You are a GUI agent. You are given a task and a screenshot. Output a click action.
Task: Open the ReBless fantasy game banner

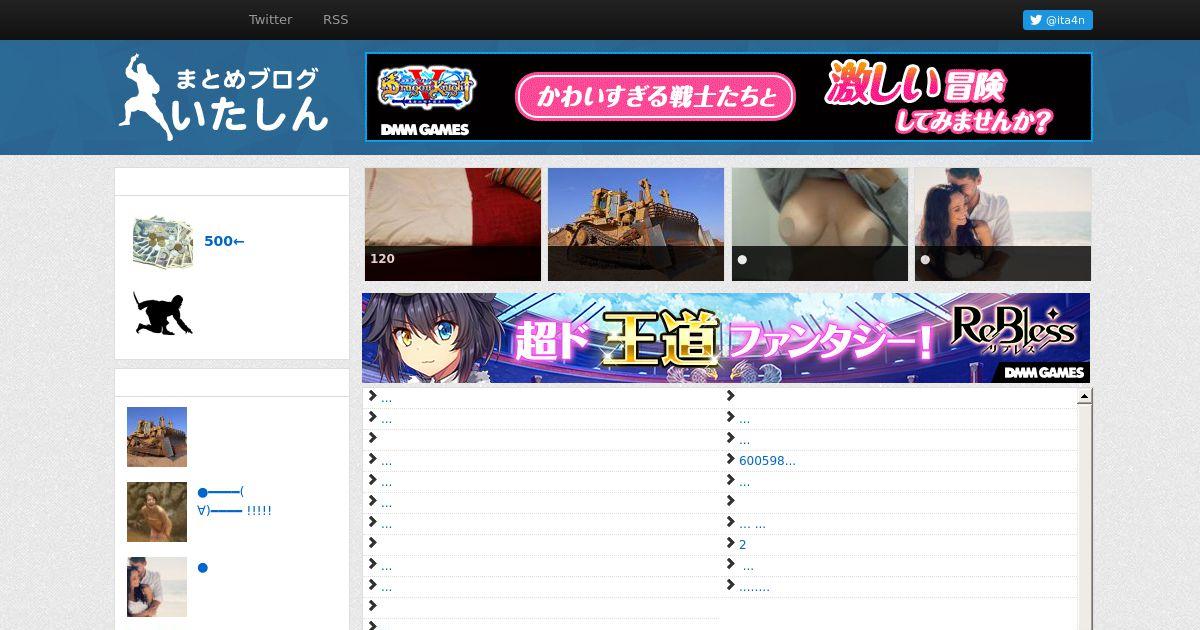click(x=726, y=338)
